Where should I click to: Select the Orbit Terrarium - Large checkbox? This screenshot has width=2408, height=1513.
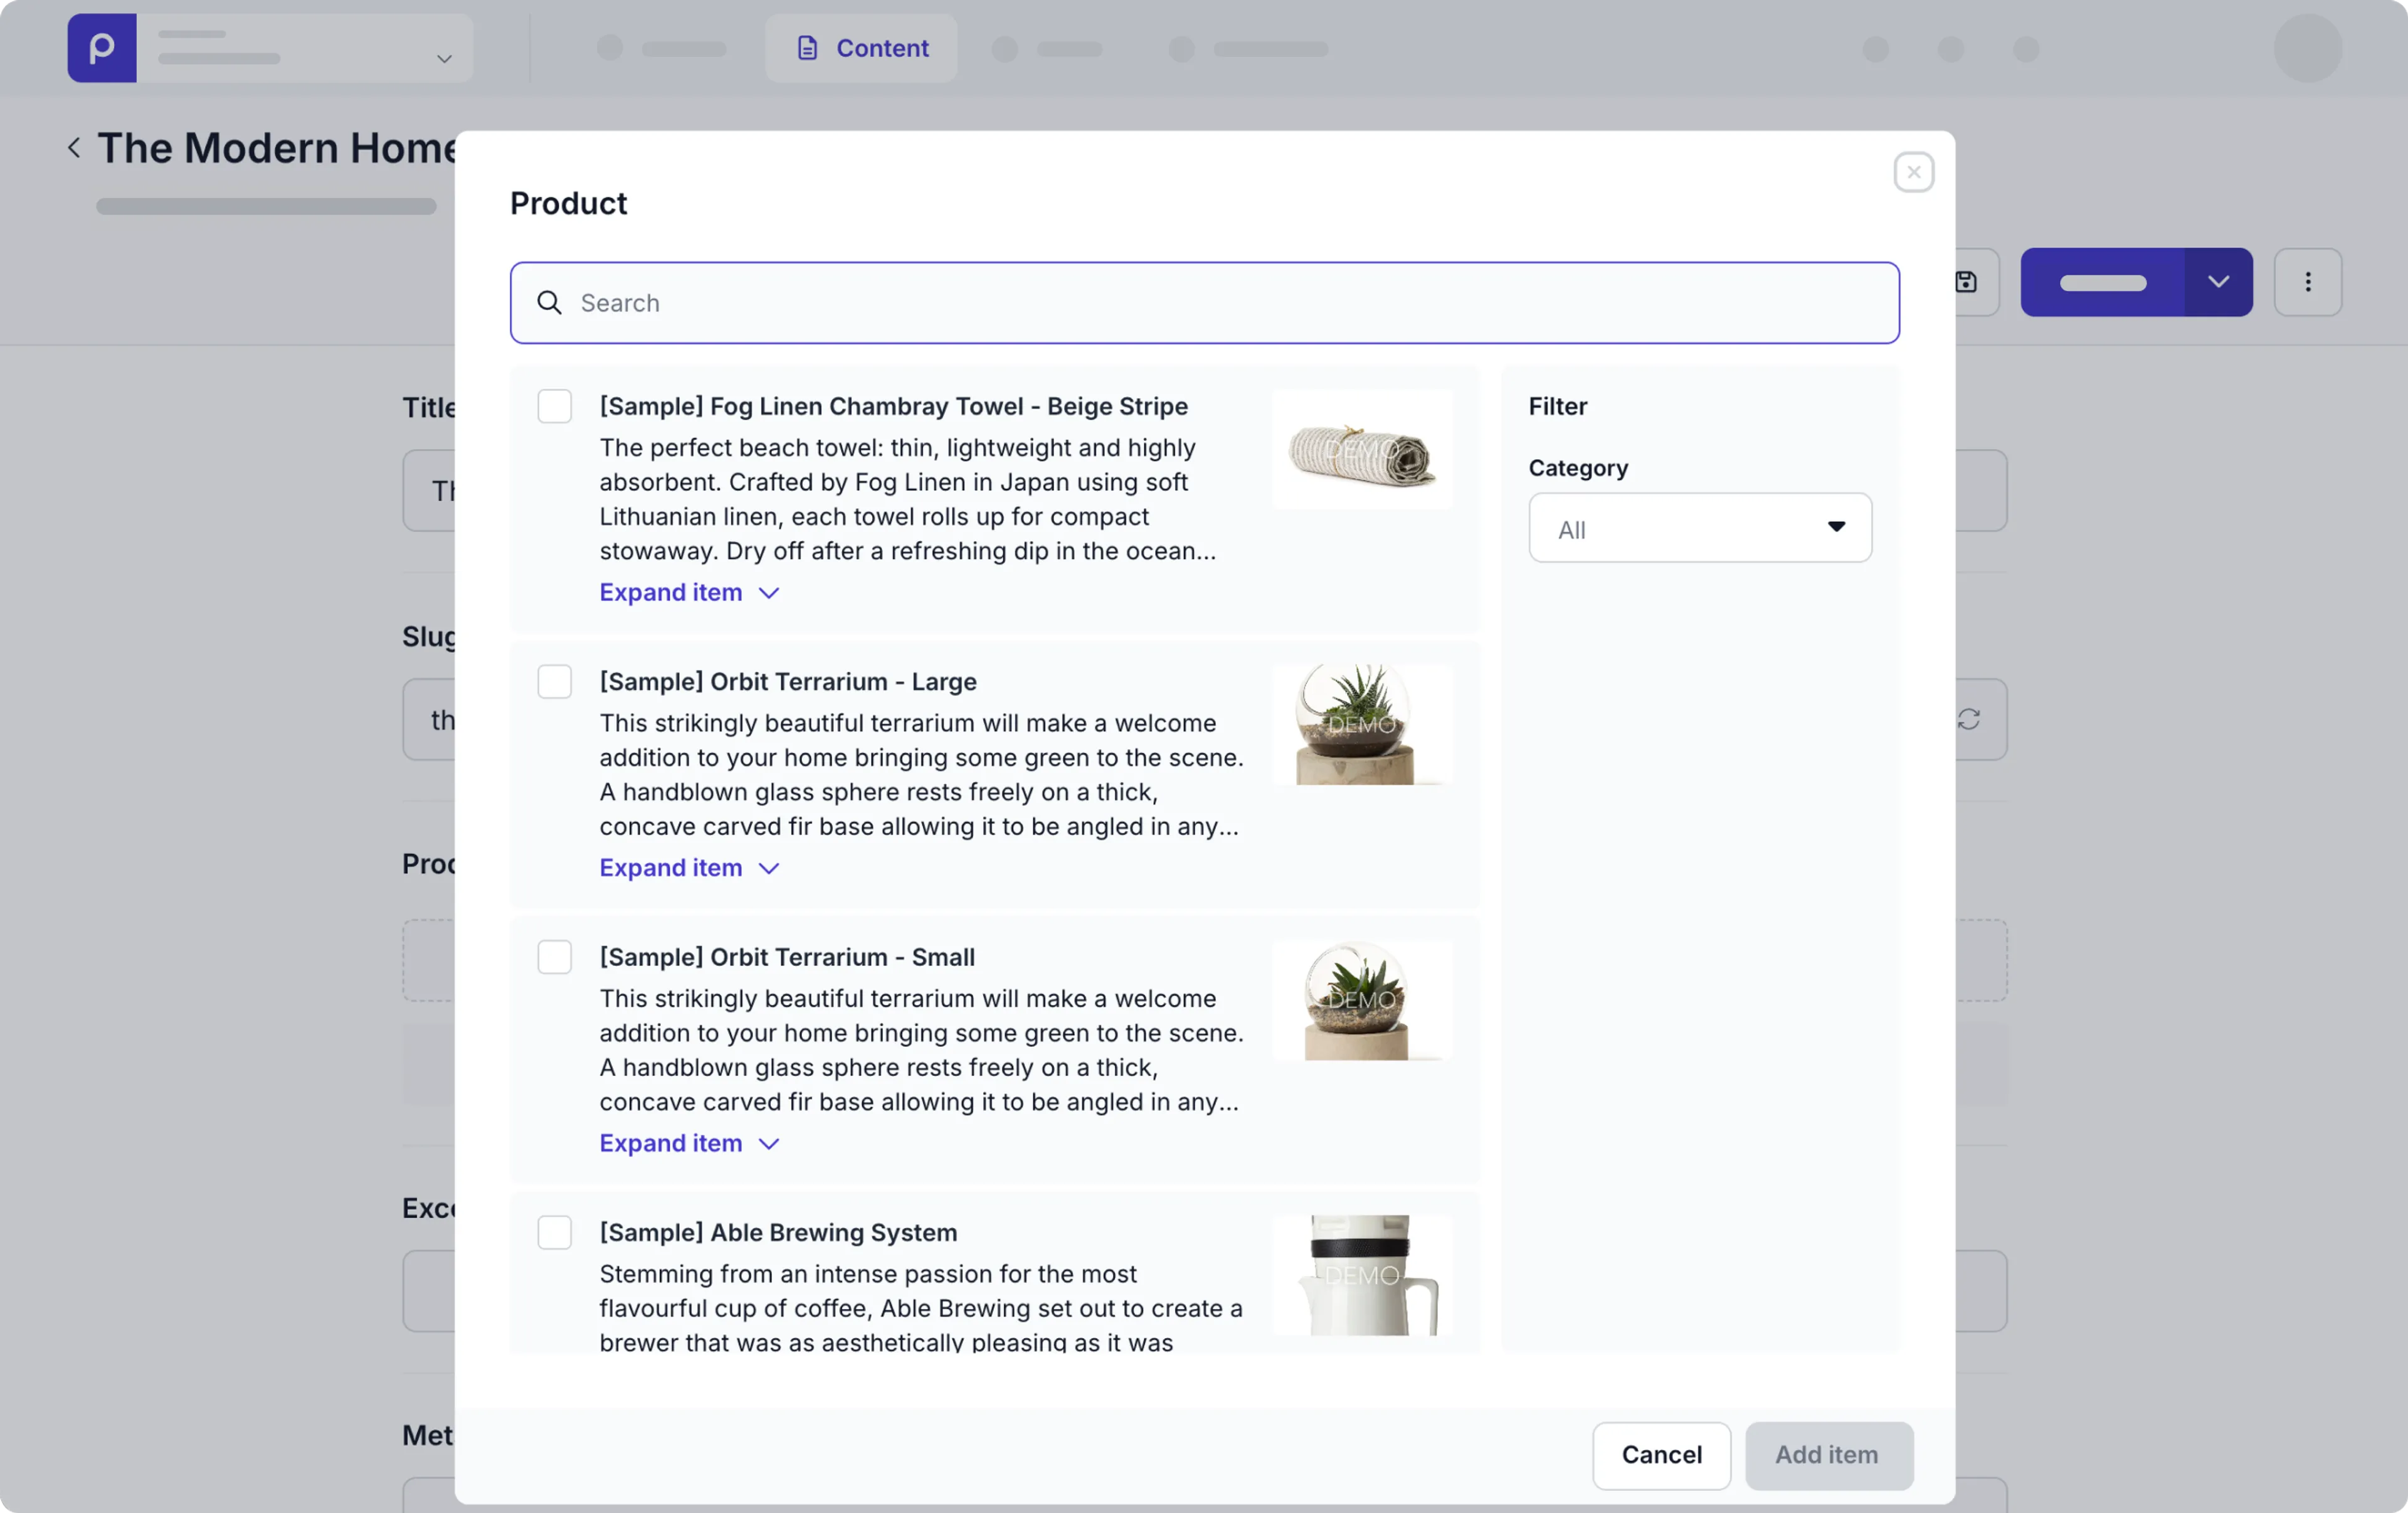pos(554,681)
